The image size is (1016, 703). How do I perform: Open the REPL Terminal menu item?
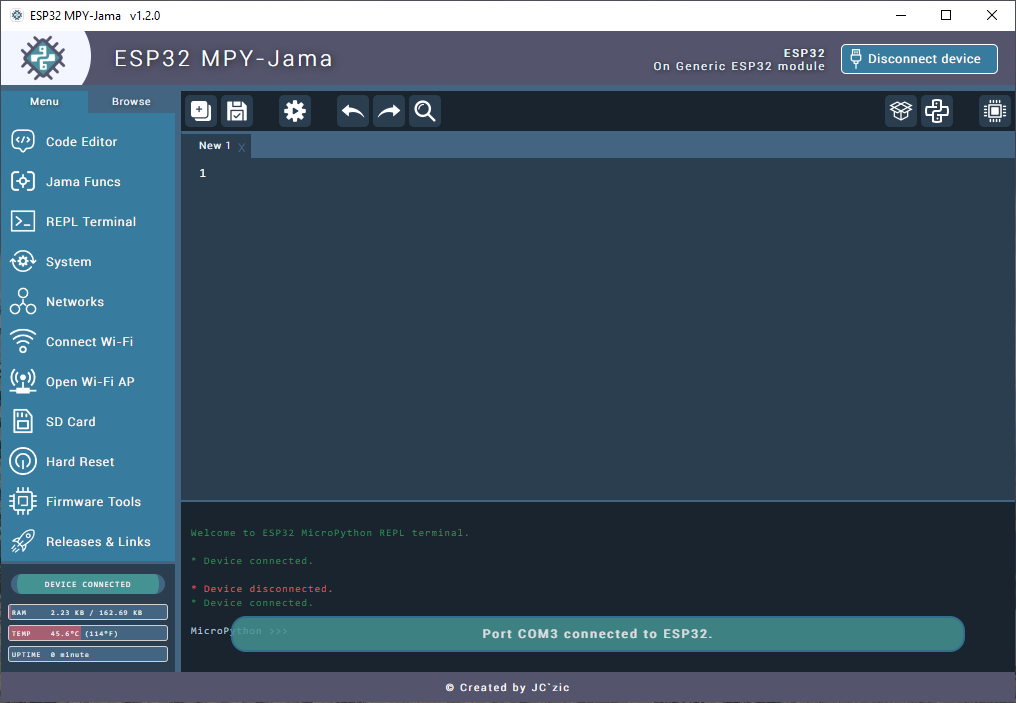(87, 222)
